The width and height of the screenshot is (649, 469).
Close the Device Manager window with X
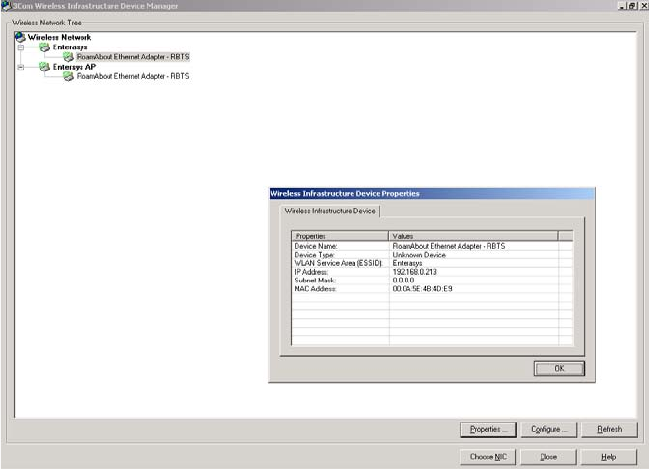[x=644, y=6]
